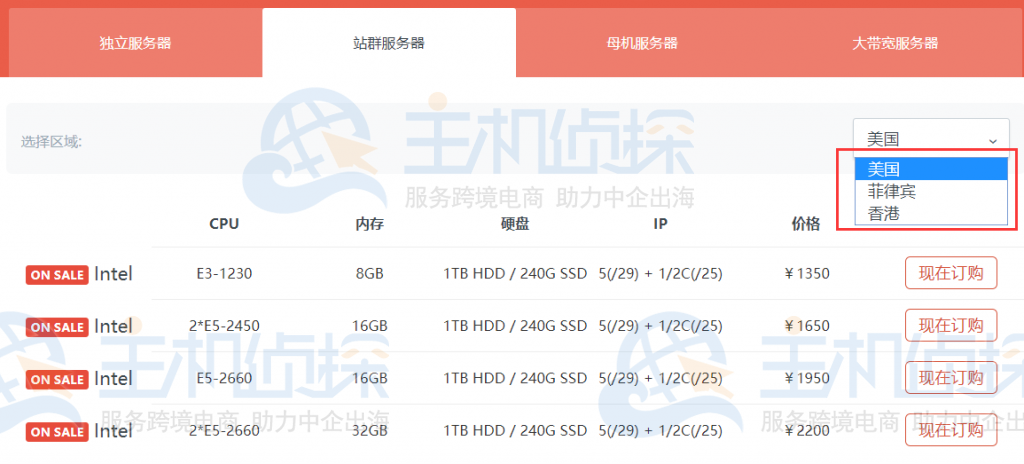Go to the 大带宽服务器 tab
The image size is (1024, 464).
pos(895,43)
